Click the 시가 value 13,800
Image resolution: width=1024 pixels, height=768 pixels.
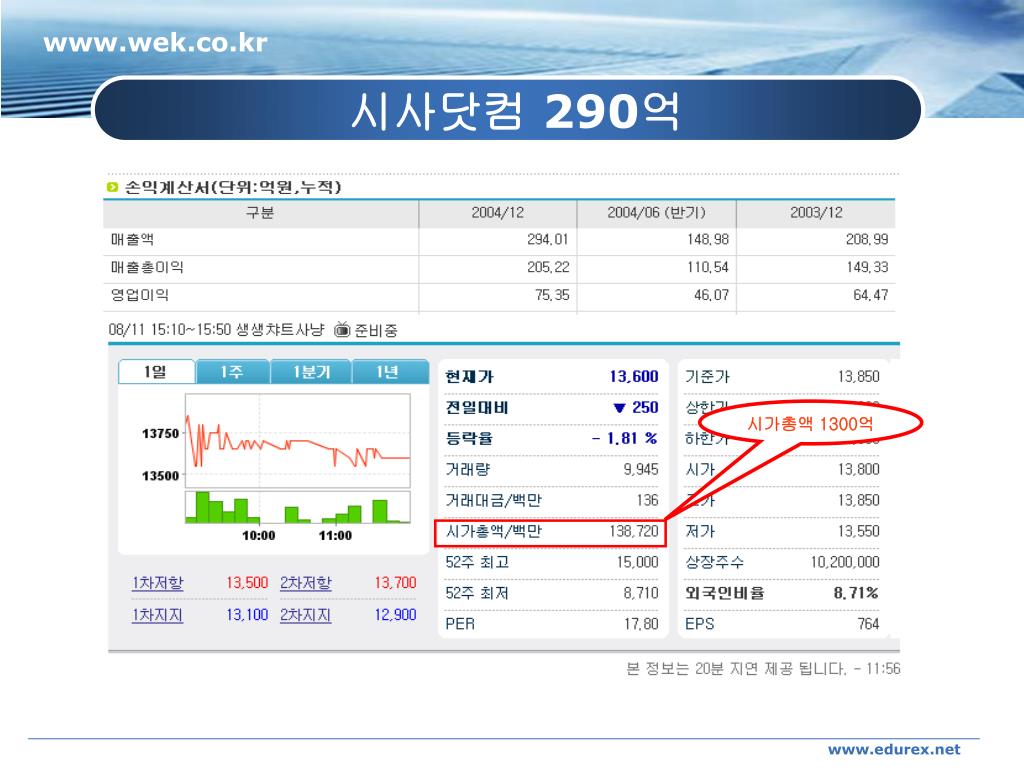858,470
